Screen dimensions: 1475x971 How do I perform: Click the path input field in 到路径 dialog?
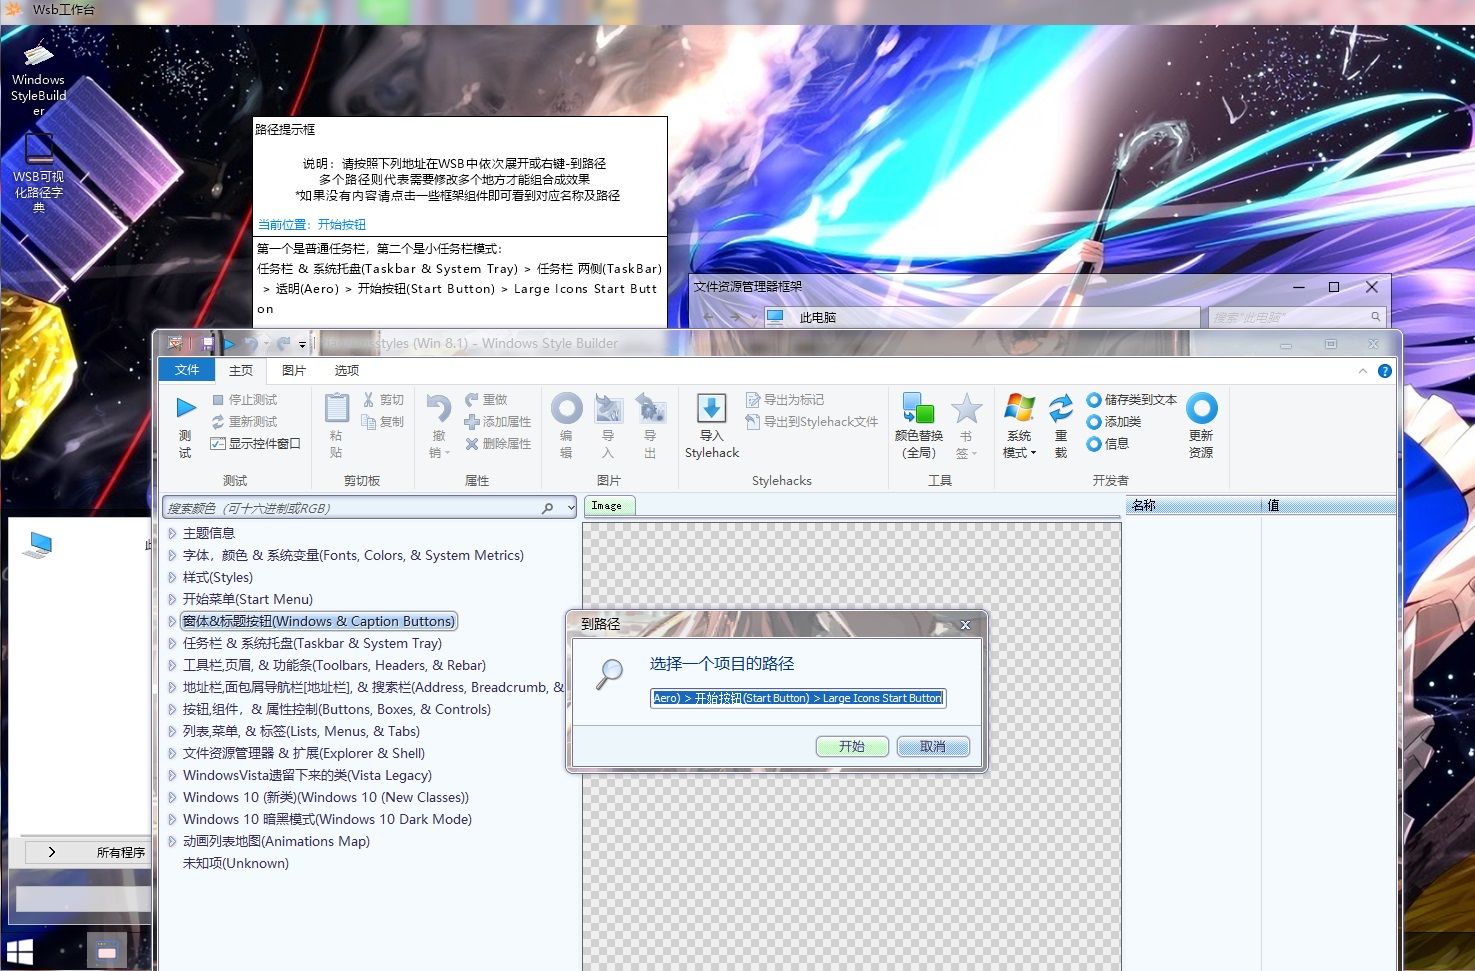(x=798, y=698)
